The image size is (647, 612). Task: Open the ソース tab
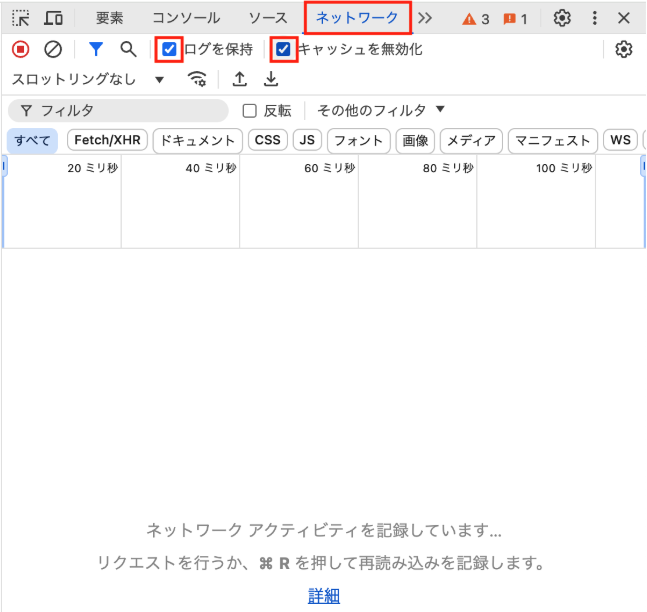coord(268,18)
